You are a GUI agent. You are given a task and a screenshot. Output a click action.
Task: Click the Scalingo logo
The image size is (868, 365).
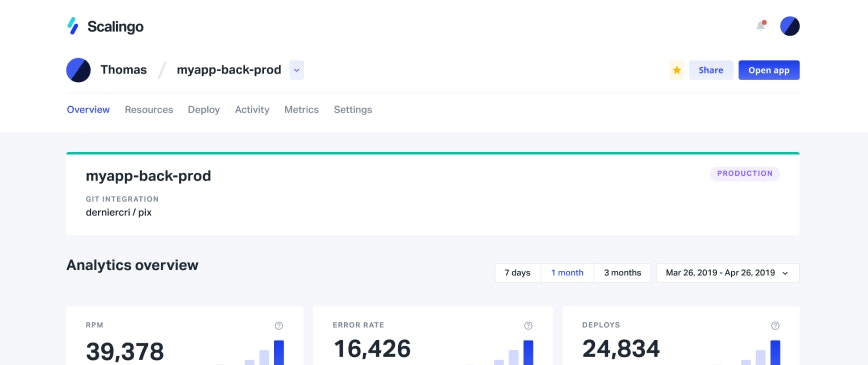click(x=105, y=26)
